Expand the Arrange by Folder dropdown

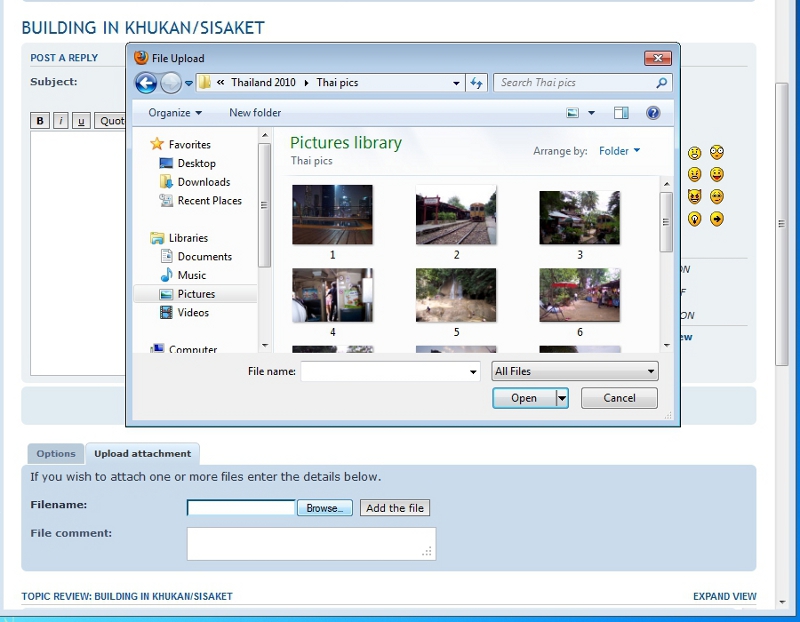(x=619, y=151)
